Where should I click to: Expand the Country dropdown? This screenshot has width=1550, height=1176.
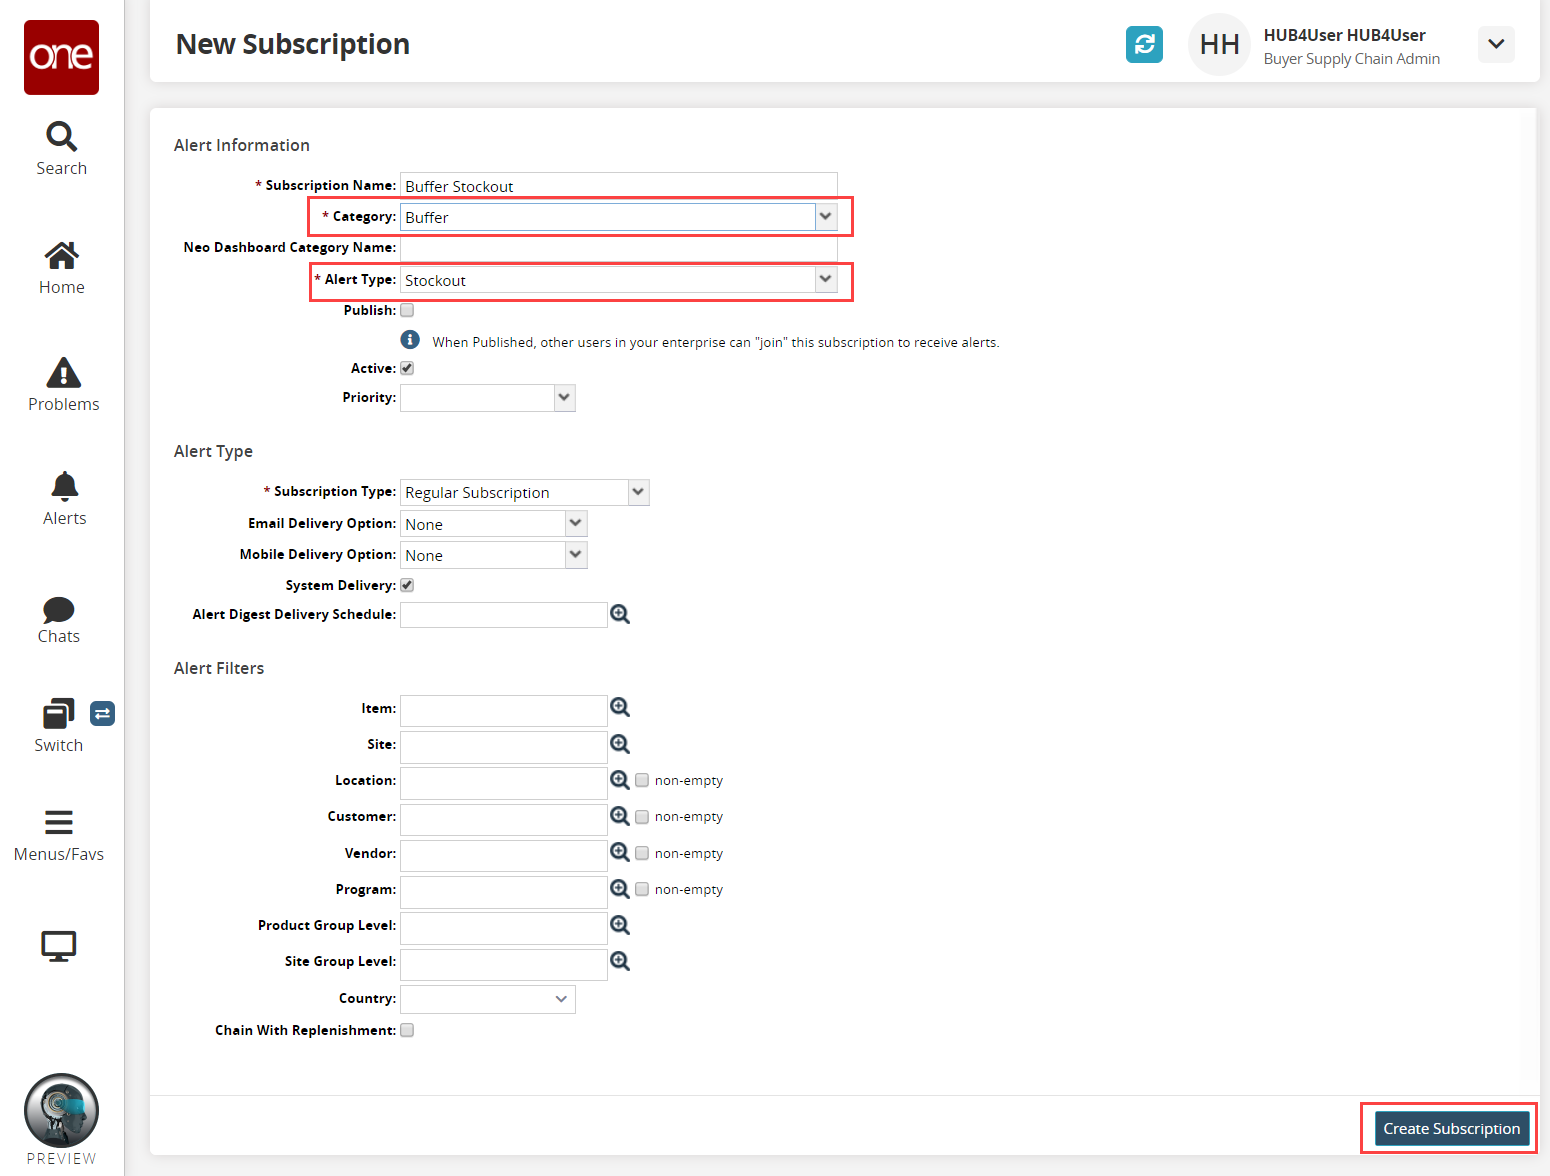[x=561, y=999]
